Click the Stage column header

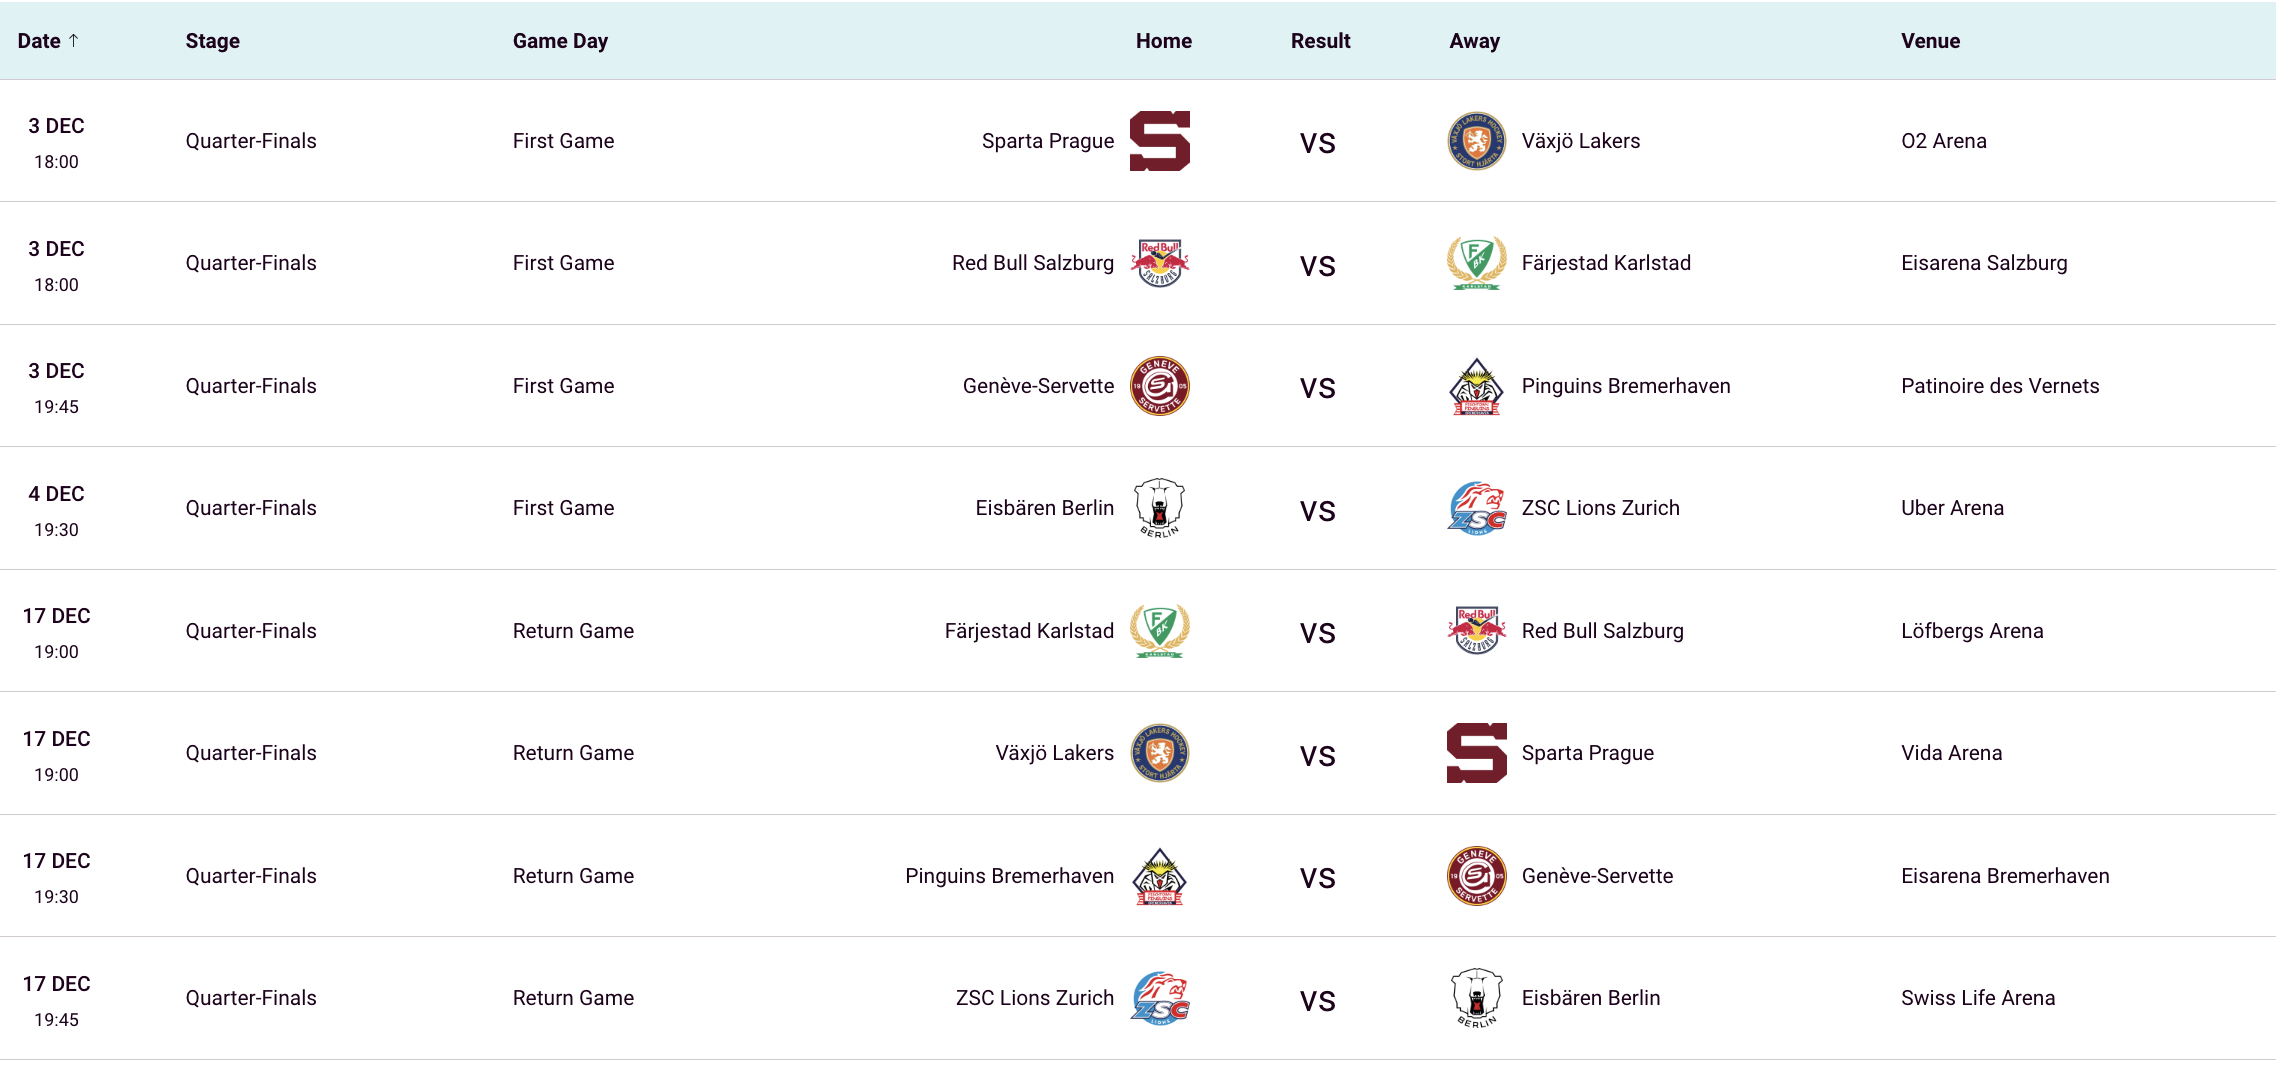212,41
